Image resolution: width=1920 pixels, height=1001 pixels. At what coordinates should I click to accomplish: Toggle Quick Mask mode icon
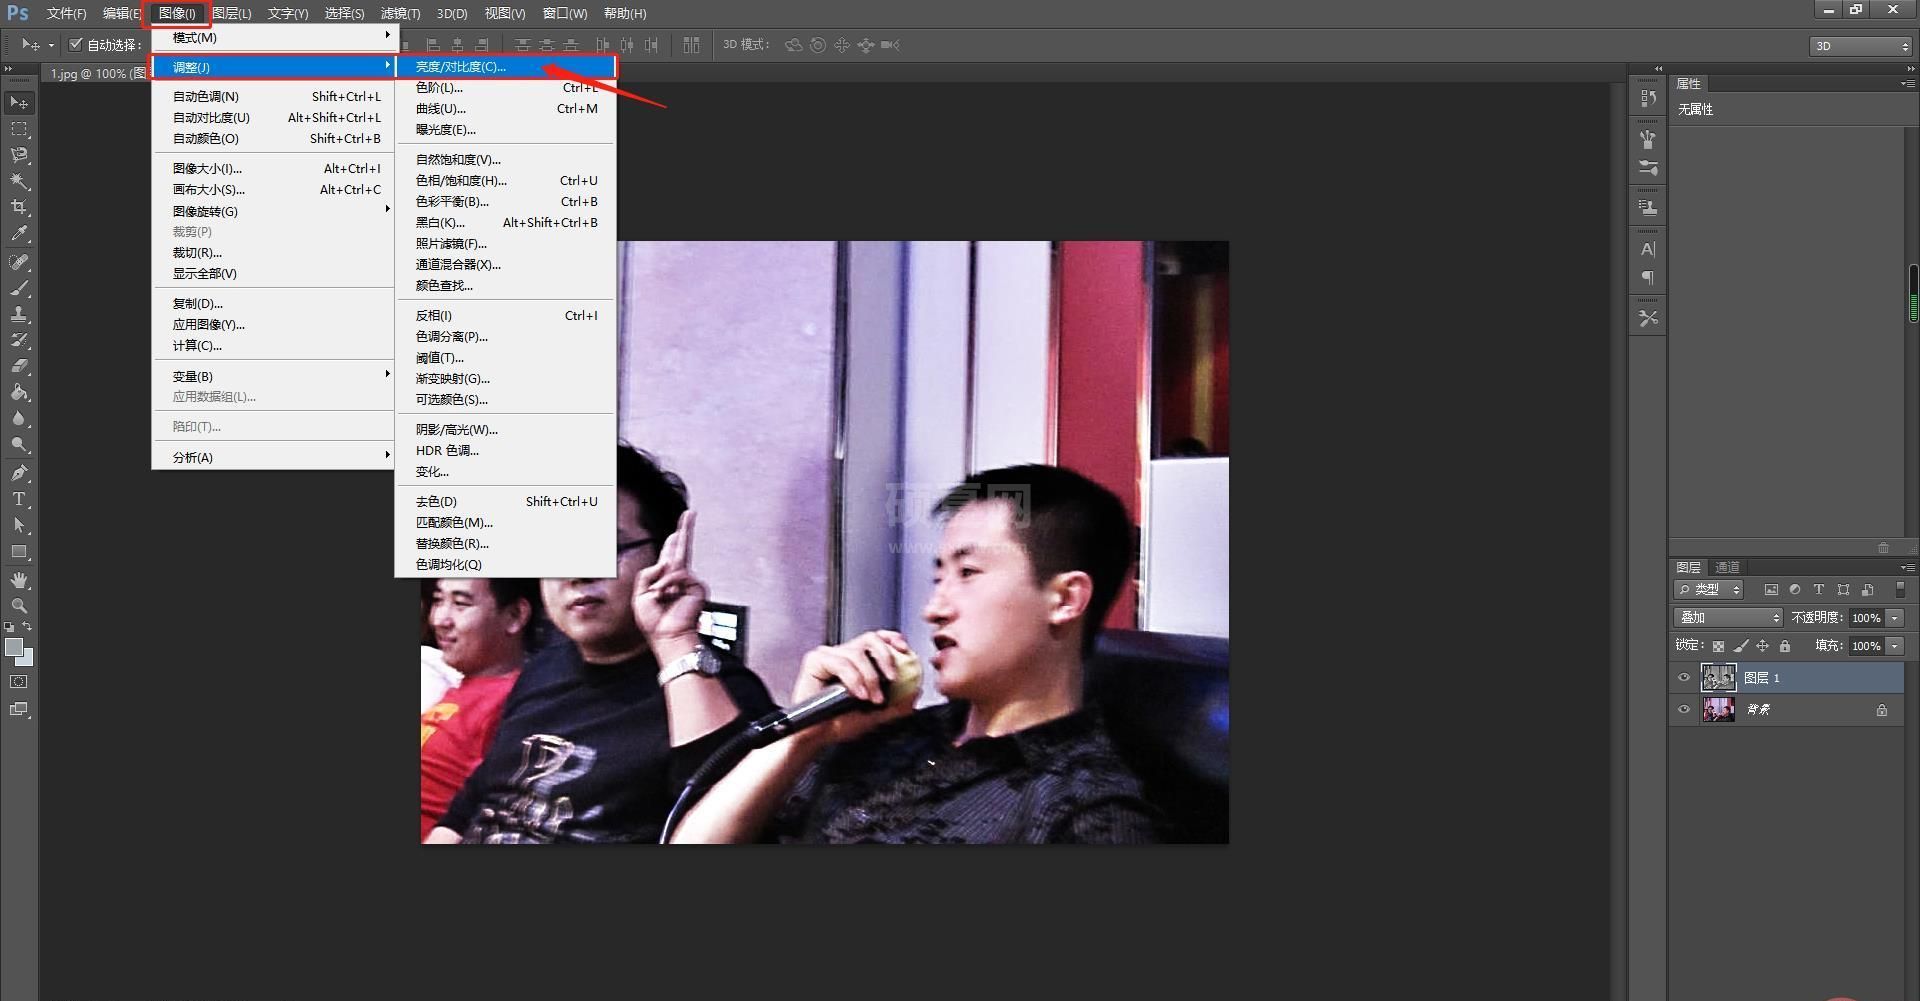click(19, 682)
